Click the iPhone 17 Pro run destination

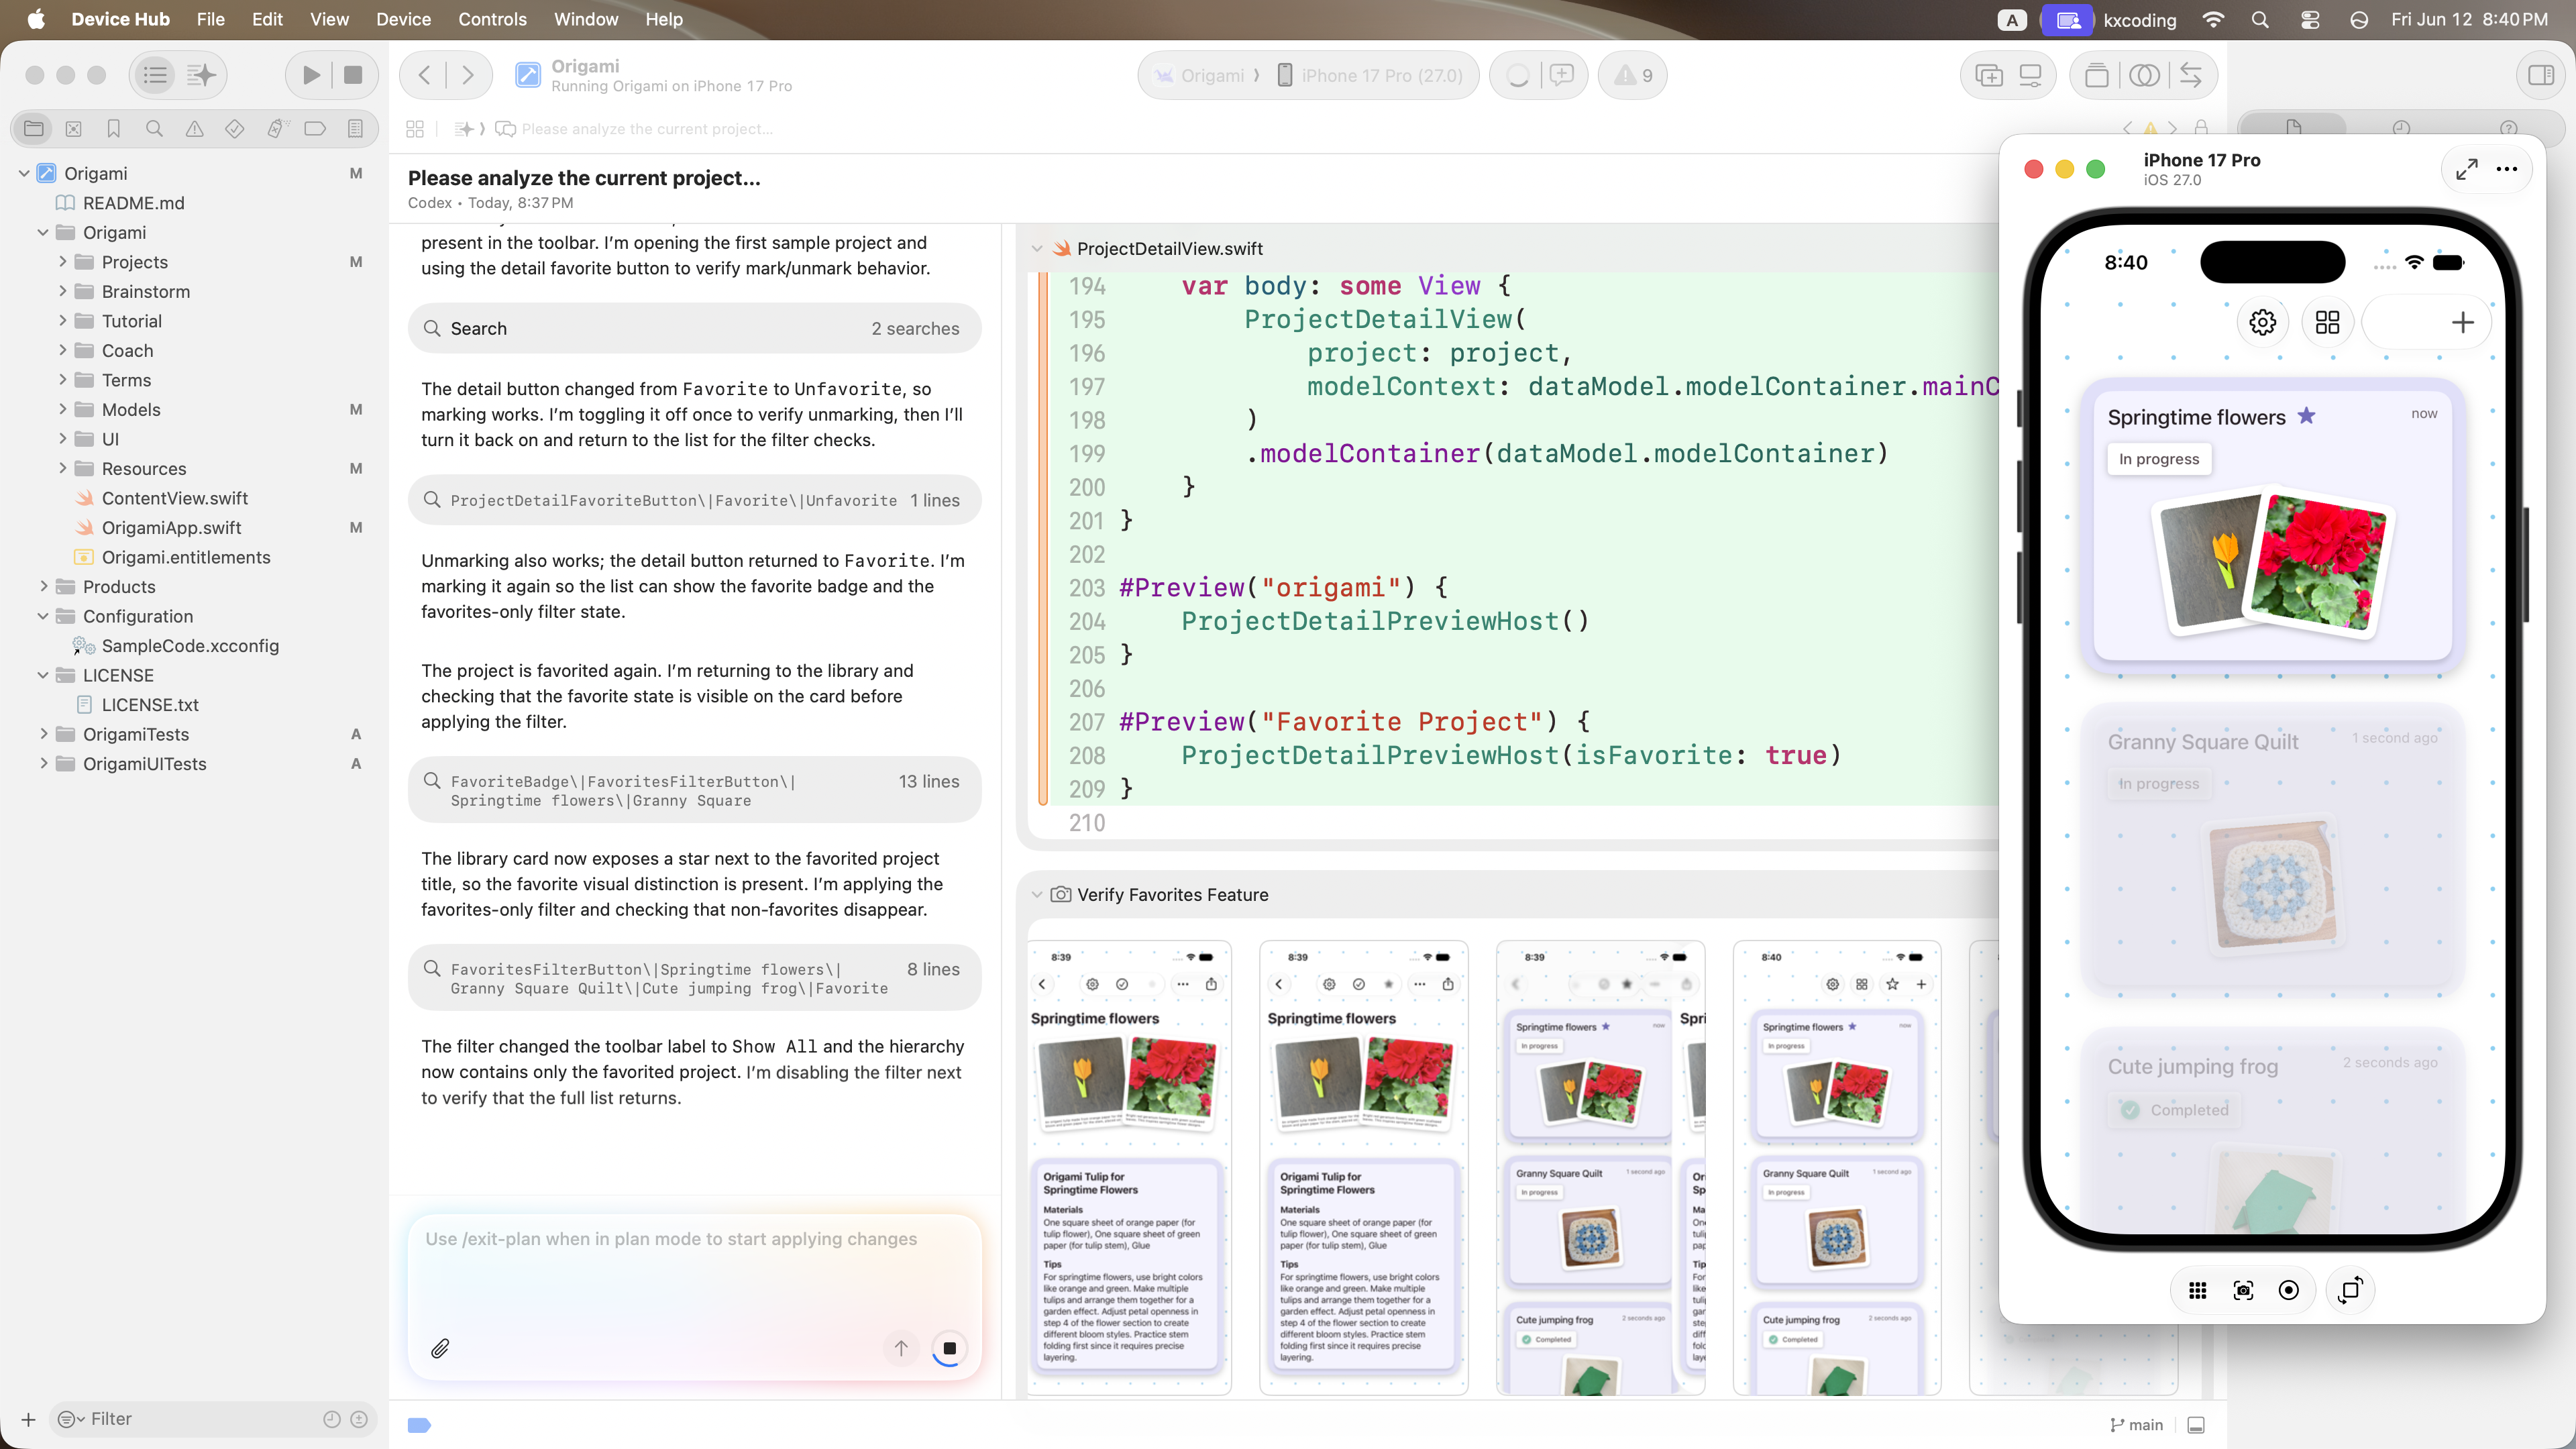[x=1370, y=75]
